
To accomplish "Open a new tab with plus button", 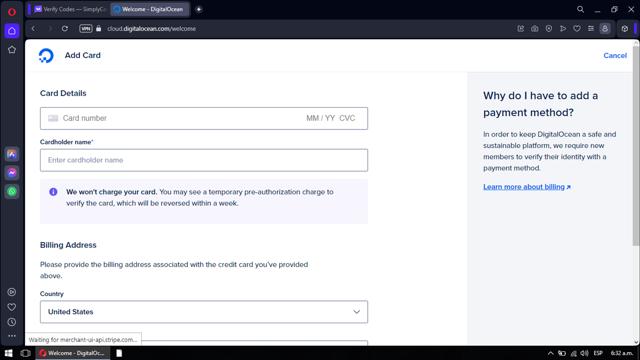I will 199,9.
